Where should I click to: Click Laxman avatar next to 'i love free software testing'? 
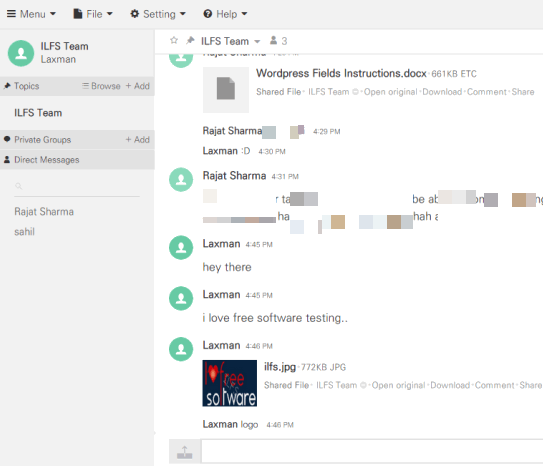point(181,298)
